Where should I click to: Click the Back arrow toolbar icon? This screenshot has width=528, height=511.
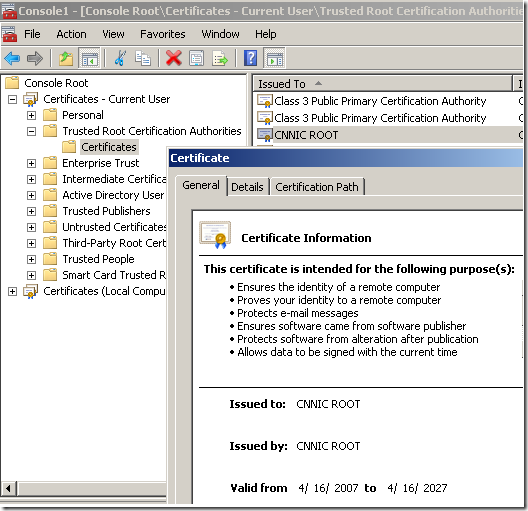(12, 59)
